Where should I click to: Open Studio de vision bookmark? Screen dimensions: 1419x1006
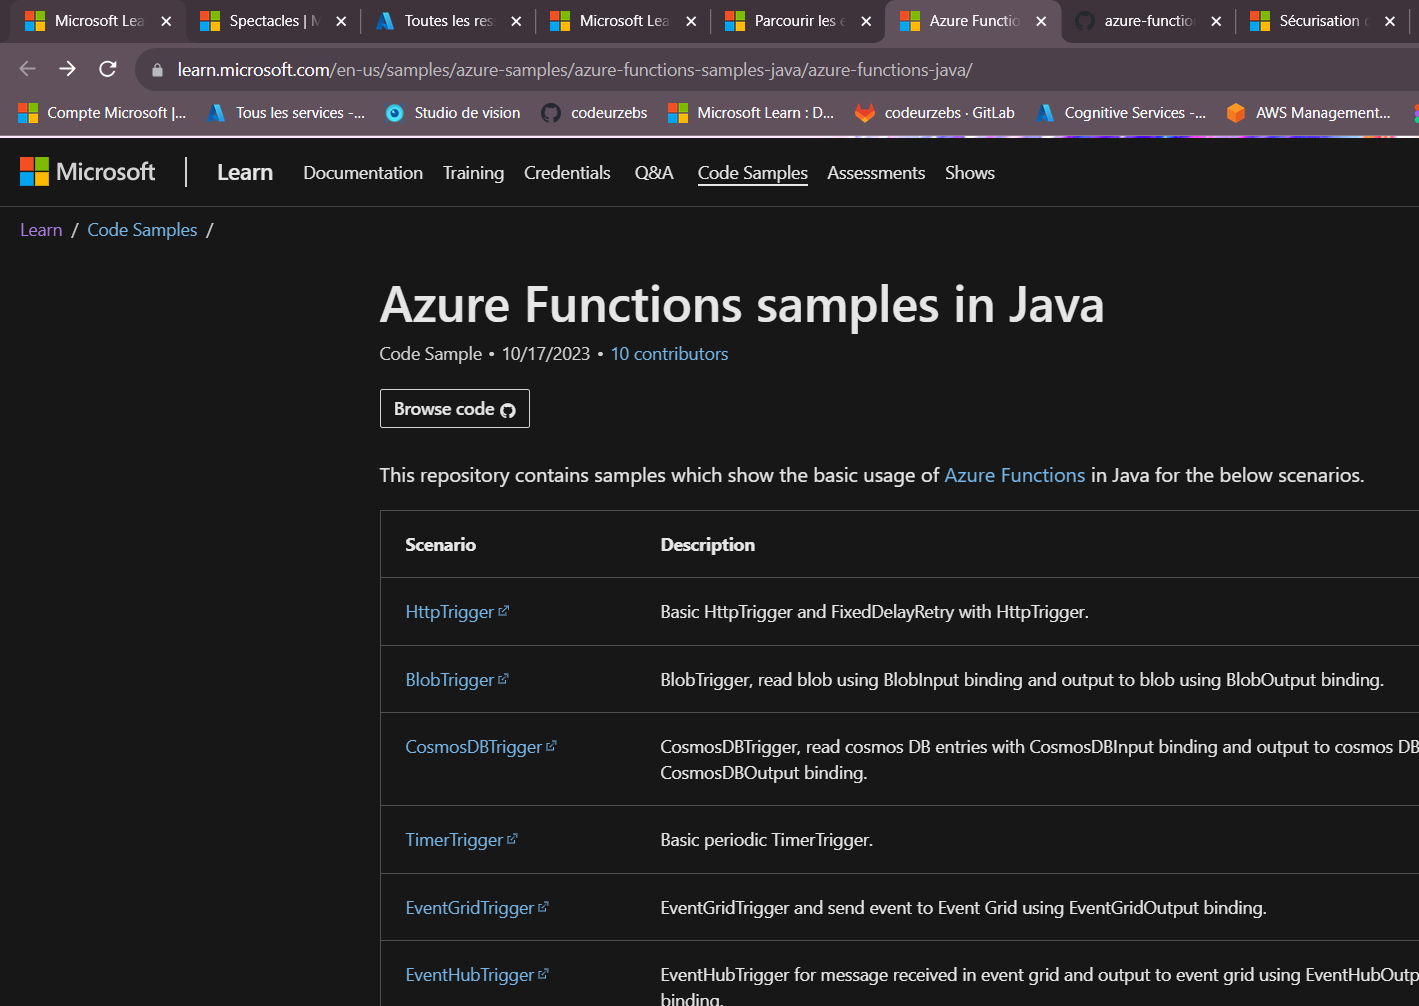[453, 113]
